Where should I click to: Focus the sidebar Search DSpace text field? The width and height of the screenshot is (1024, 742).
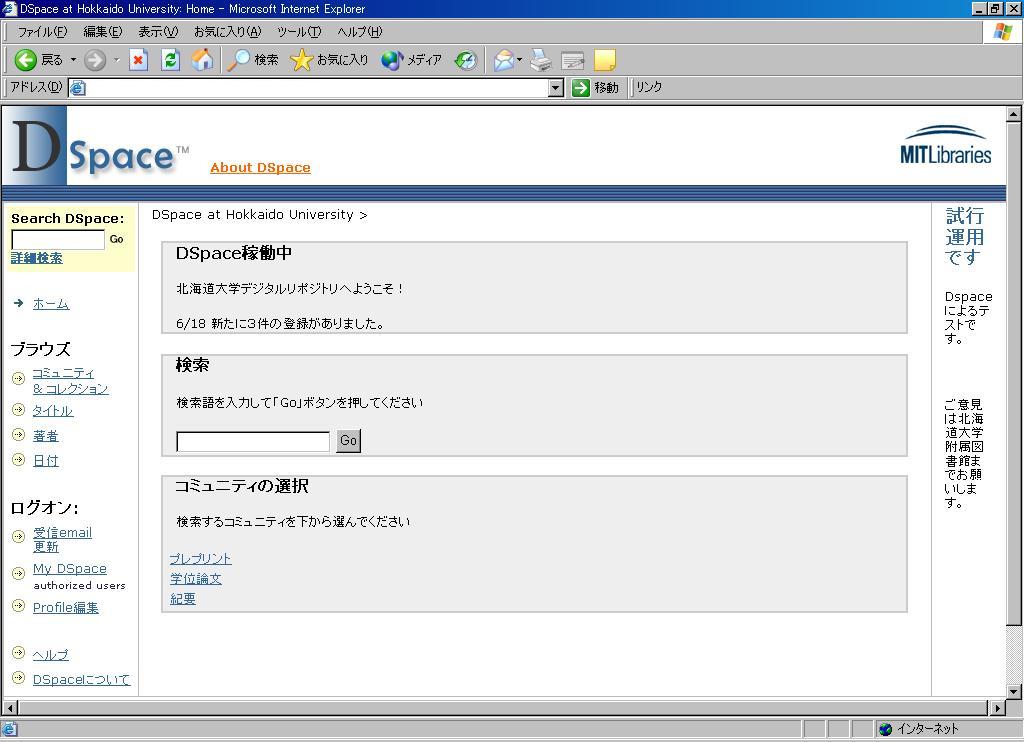(58, 240)
